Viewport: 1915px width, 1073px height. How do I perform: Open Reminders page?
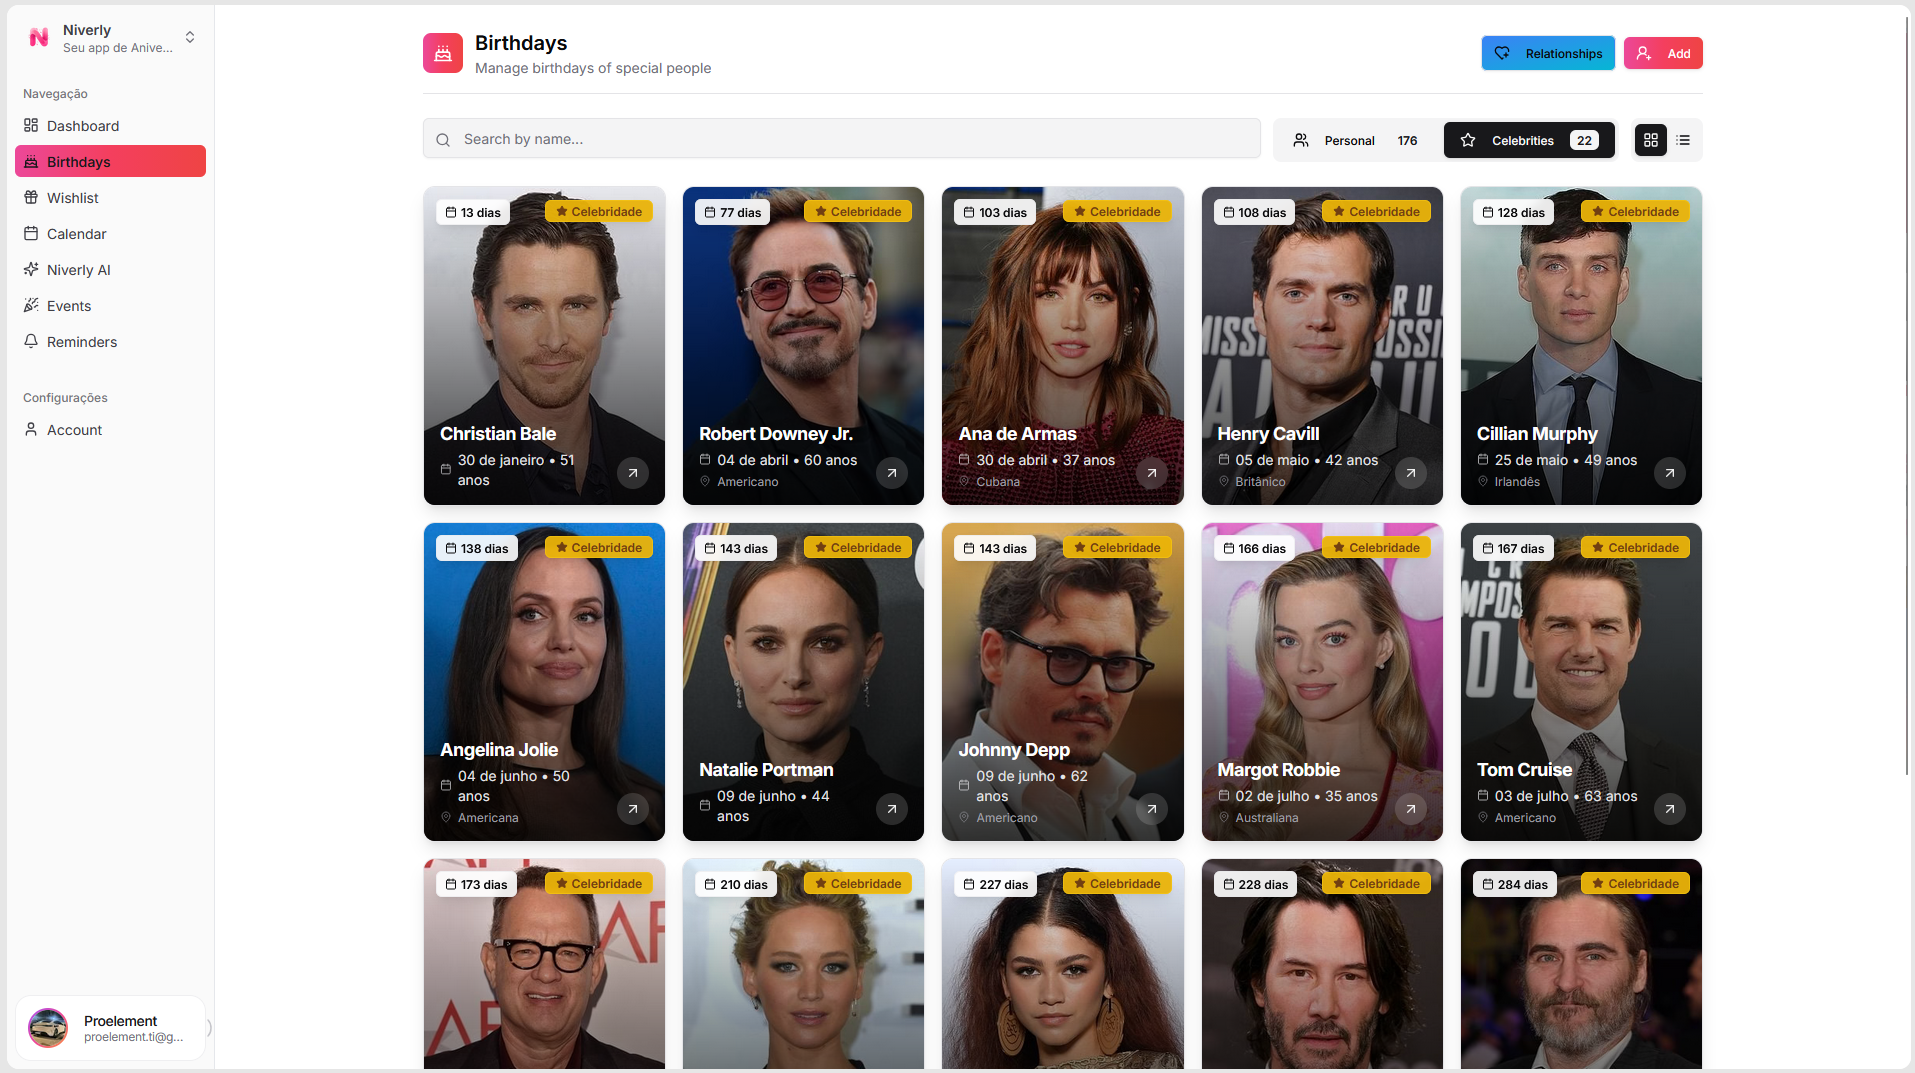(x=110, y=342)
